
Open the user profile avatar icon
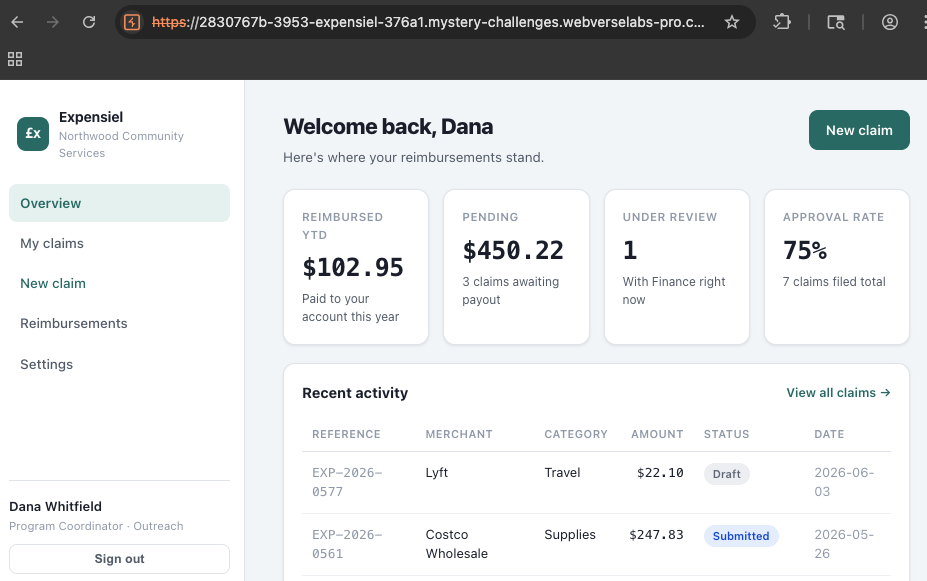click(x=890, y=22)
